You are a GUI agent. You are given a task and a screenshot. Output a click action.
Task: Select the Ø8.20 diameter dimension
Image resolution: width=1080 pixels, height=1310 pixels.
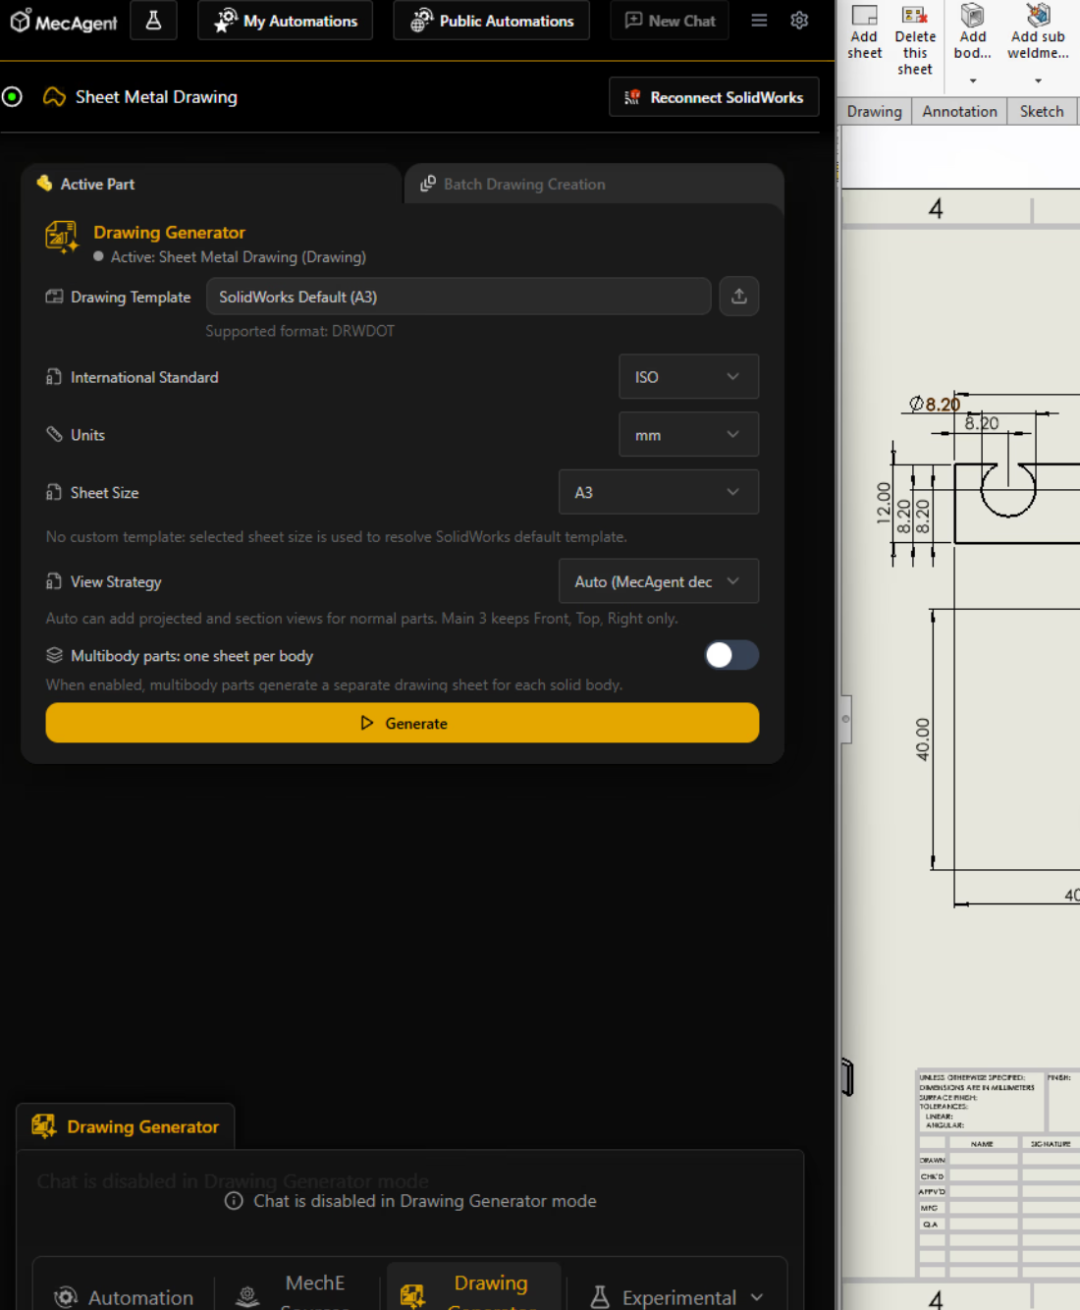[x=934, y=404]
